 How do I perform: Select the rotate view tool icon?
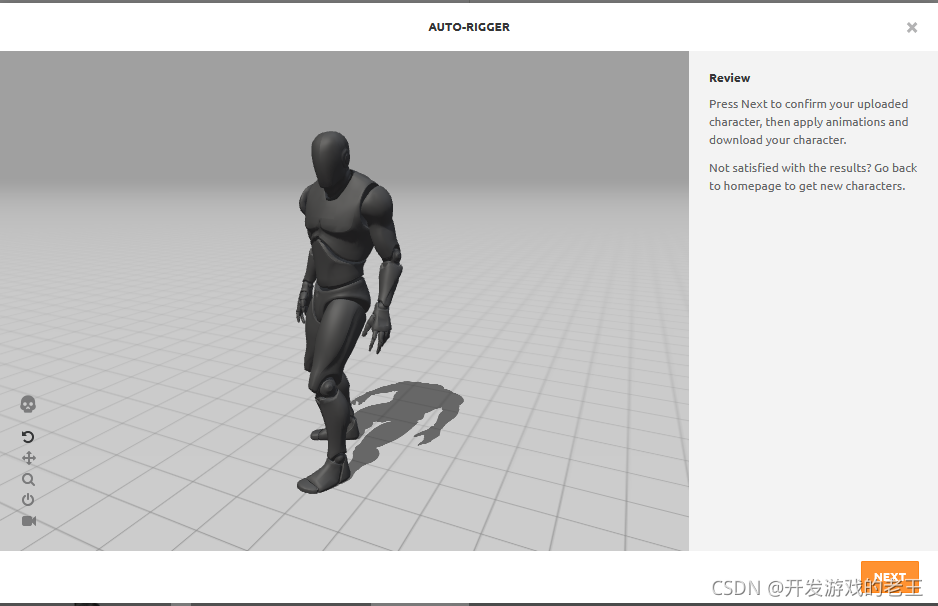click(x=28, y=437)
